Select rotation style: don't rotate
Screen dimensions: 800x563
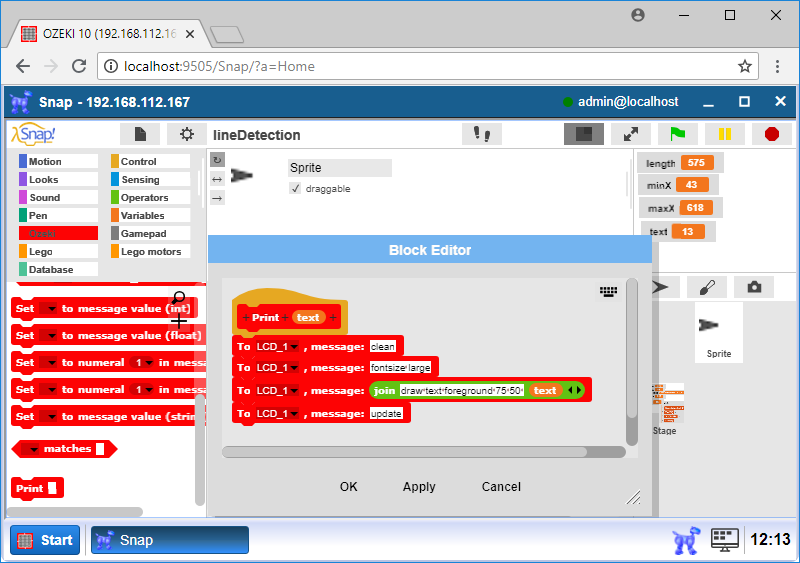pos(217,198)
